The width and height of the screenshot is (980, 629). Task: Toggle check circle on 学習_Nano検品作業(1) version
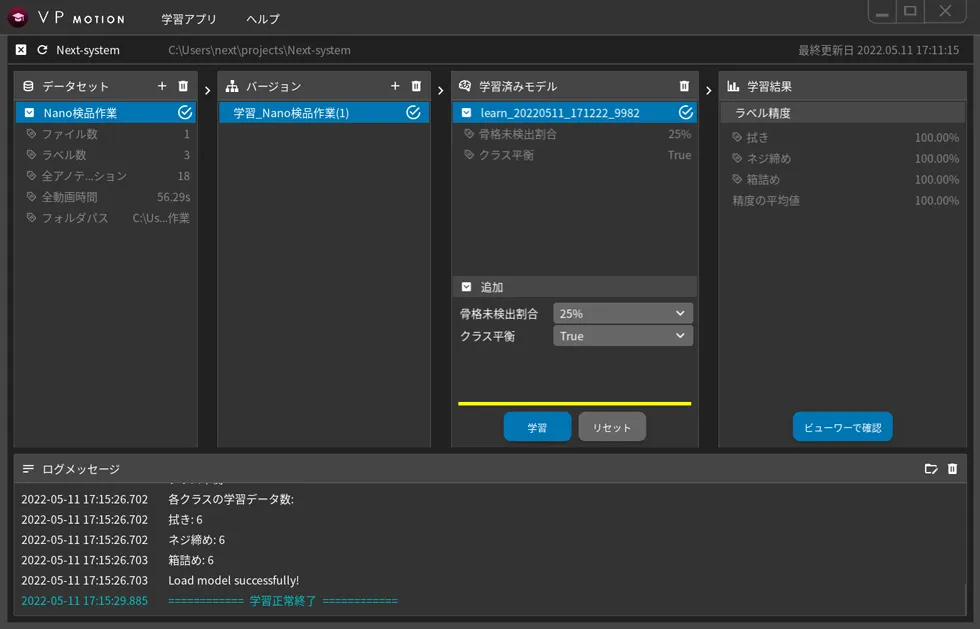click(x=413, y=113)
